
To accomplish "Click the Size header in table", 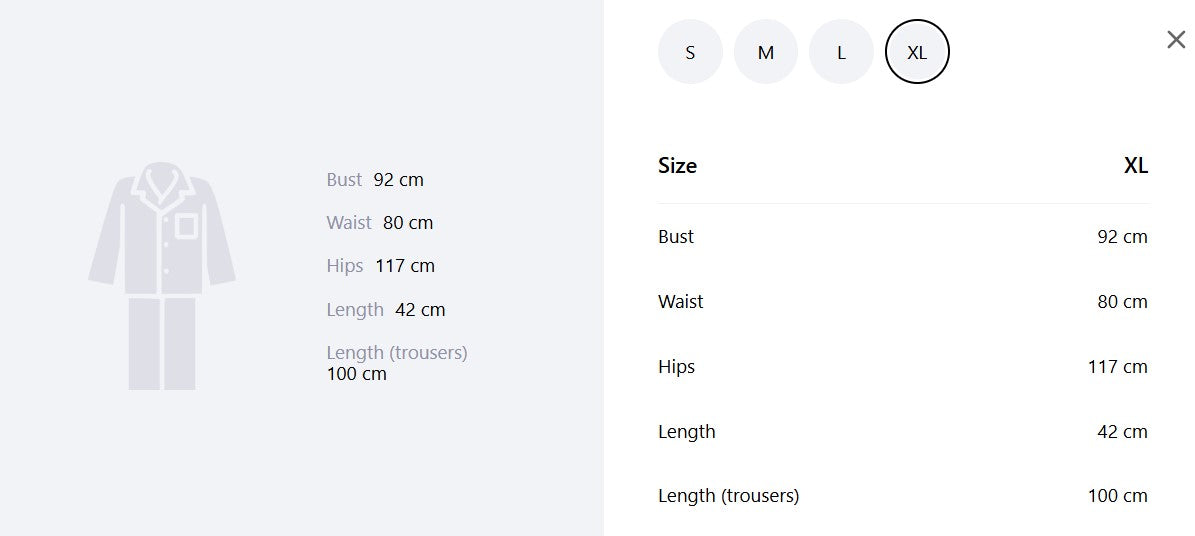I will tap(678, 165).
